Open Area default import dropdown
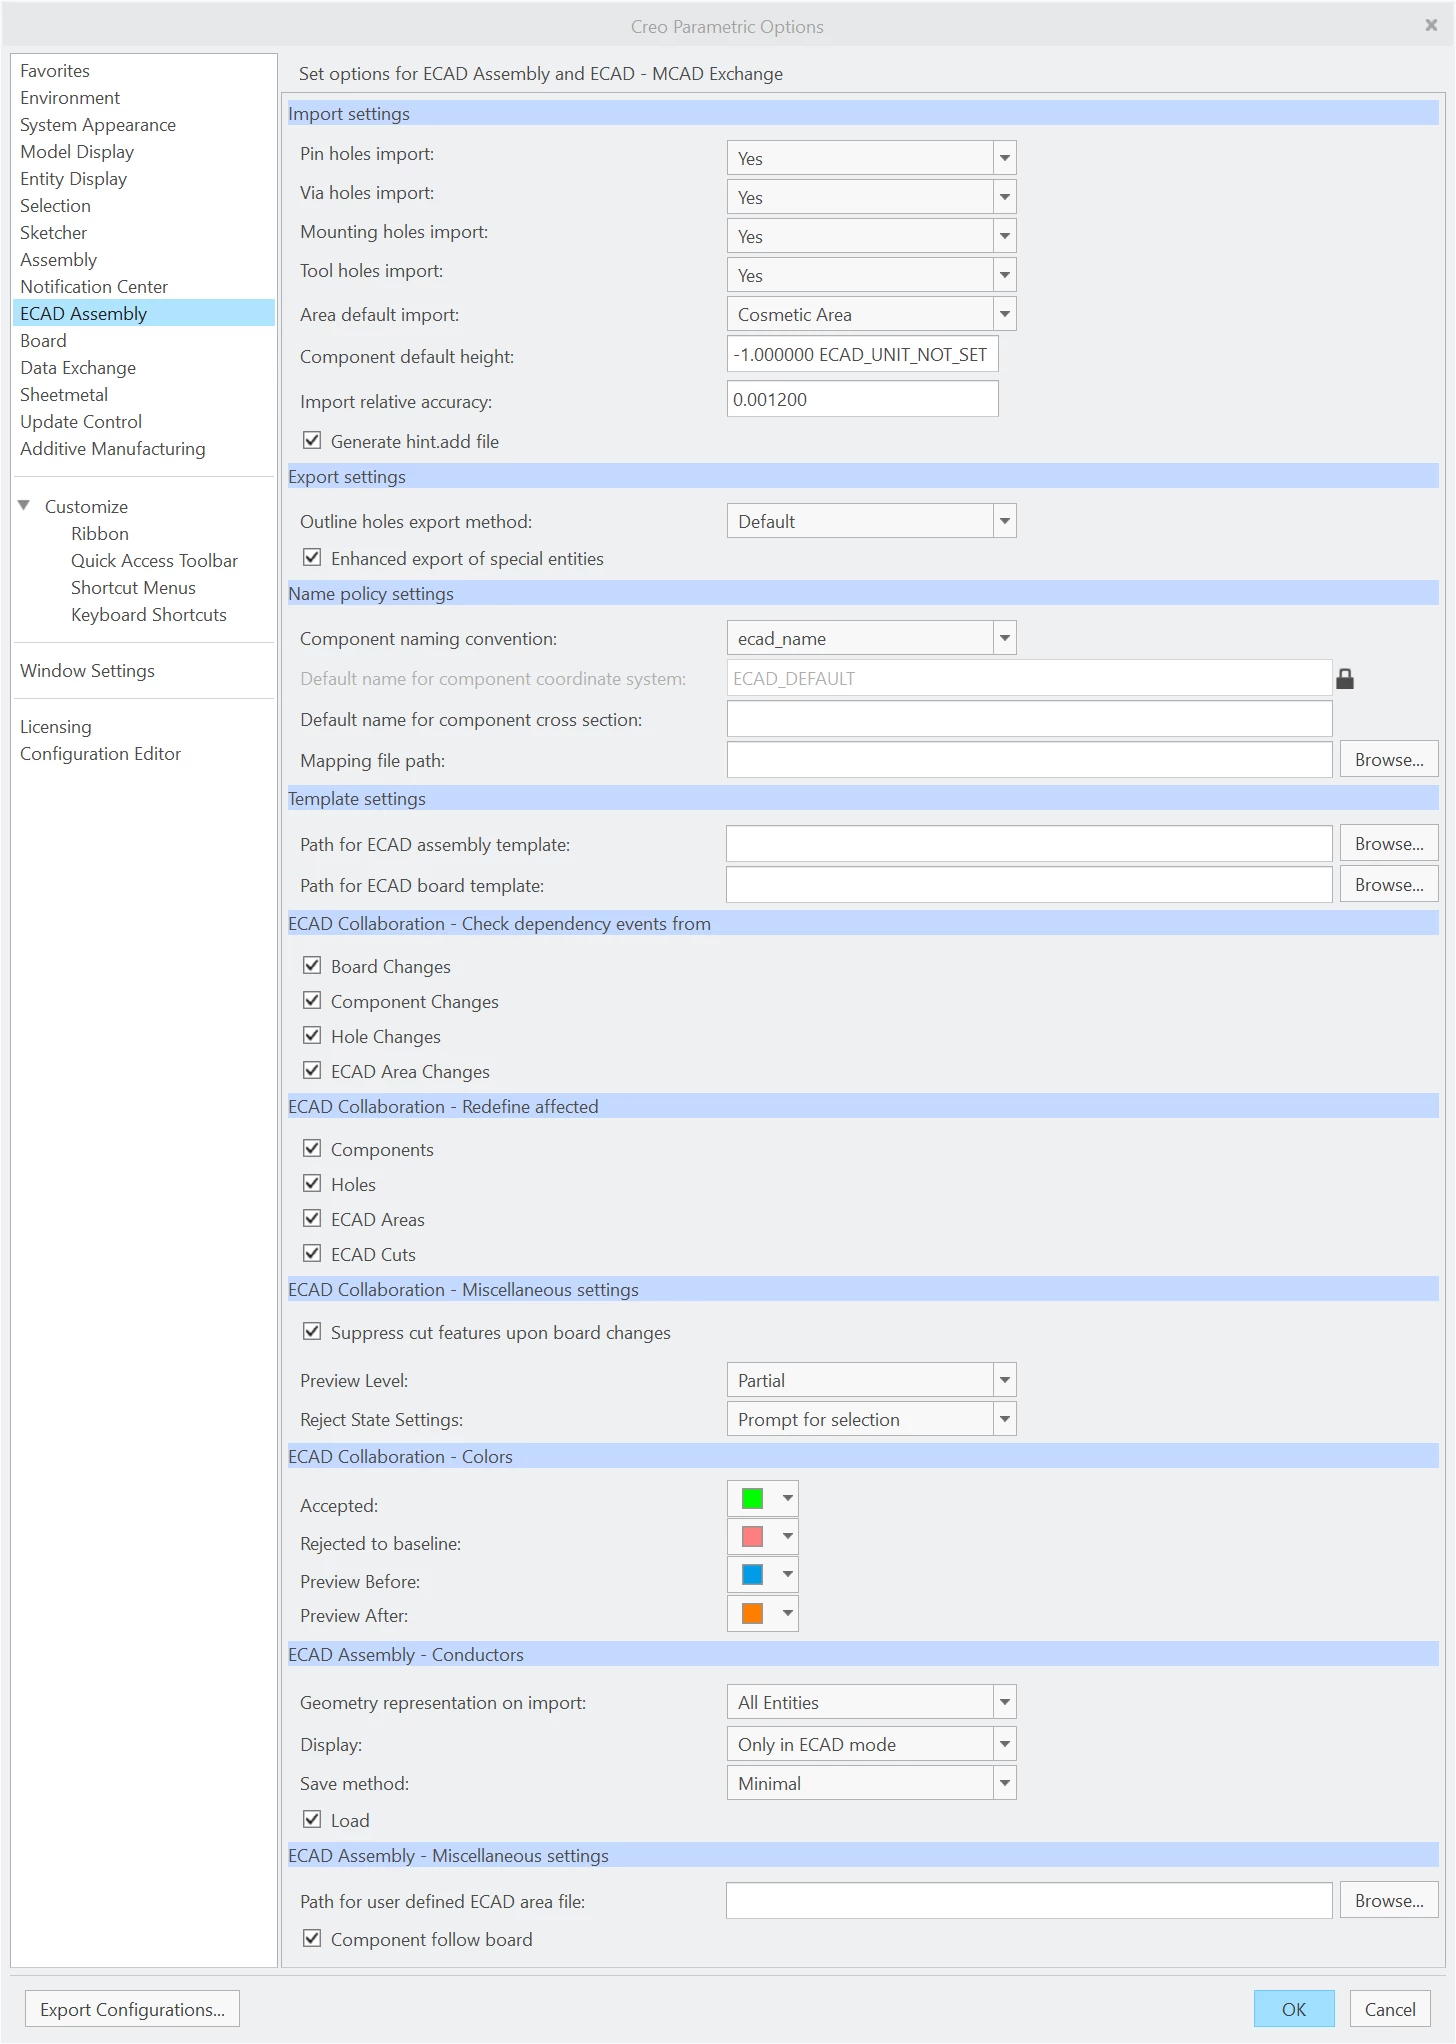 (x=871, y=314)
